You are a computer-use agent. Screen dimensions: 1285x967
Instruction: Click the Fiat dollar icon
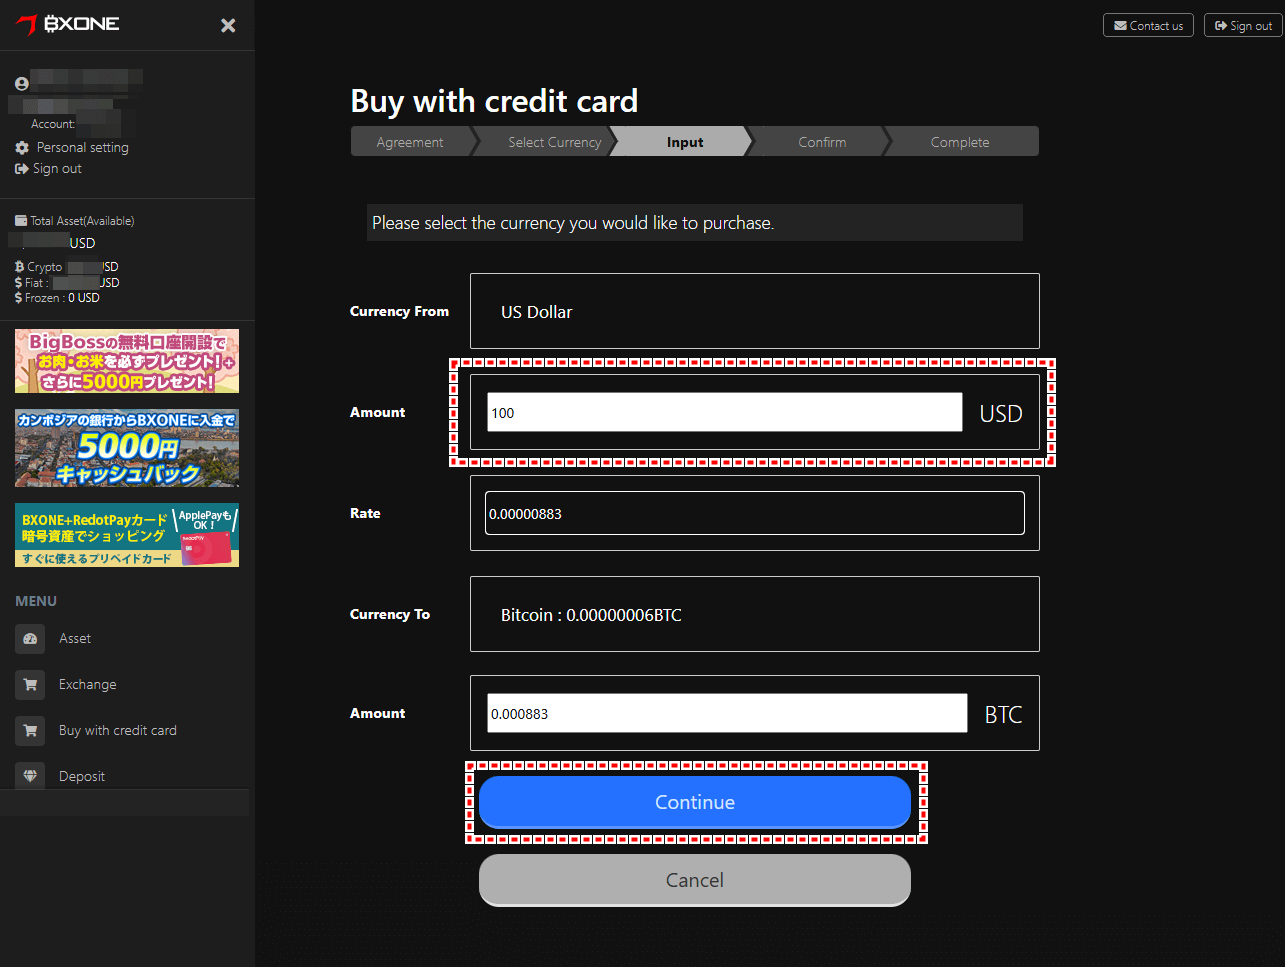coord(19,283)
